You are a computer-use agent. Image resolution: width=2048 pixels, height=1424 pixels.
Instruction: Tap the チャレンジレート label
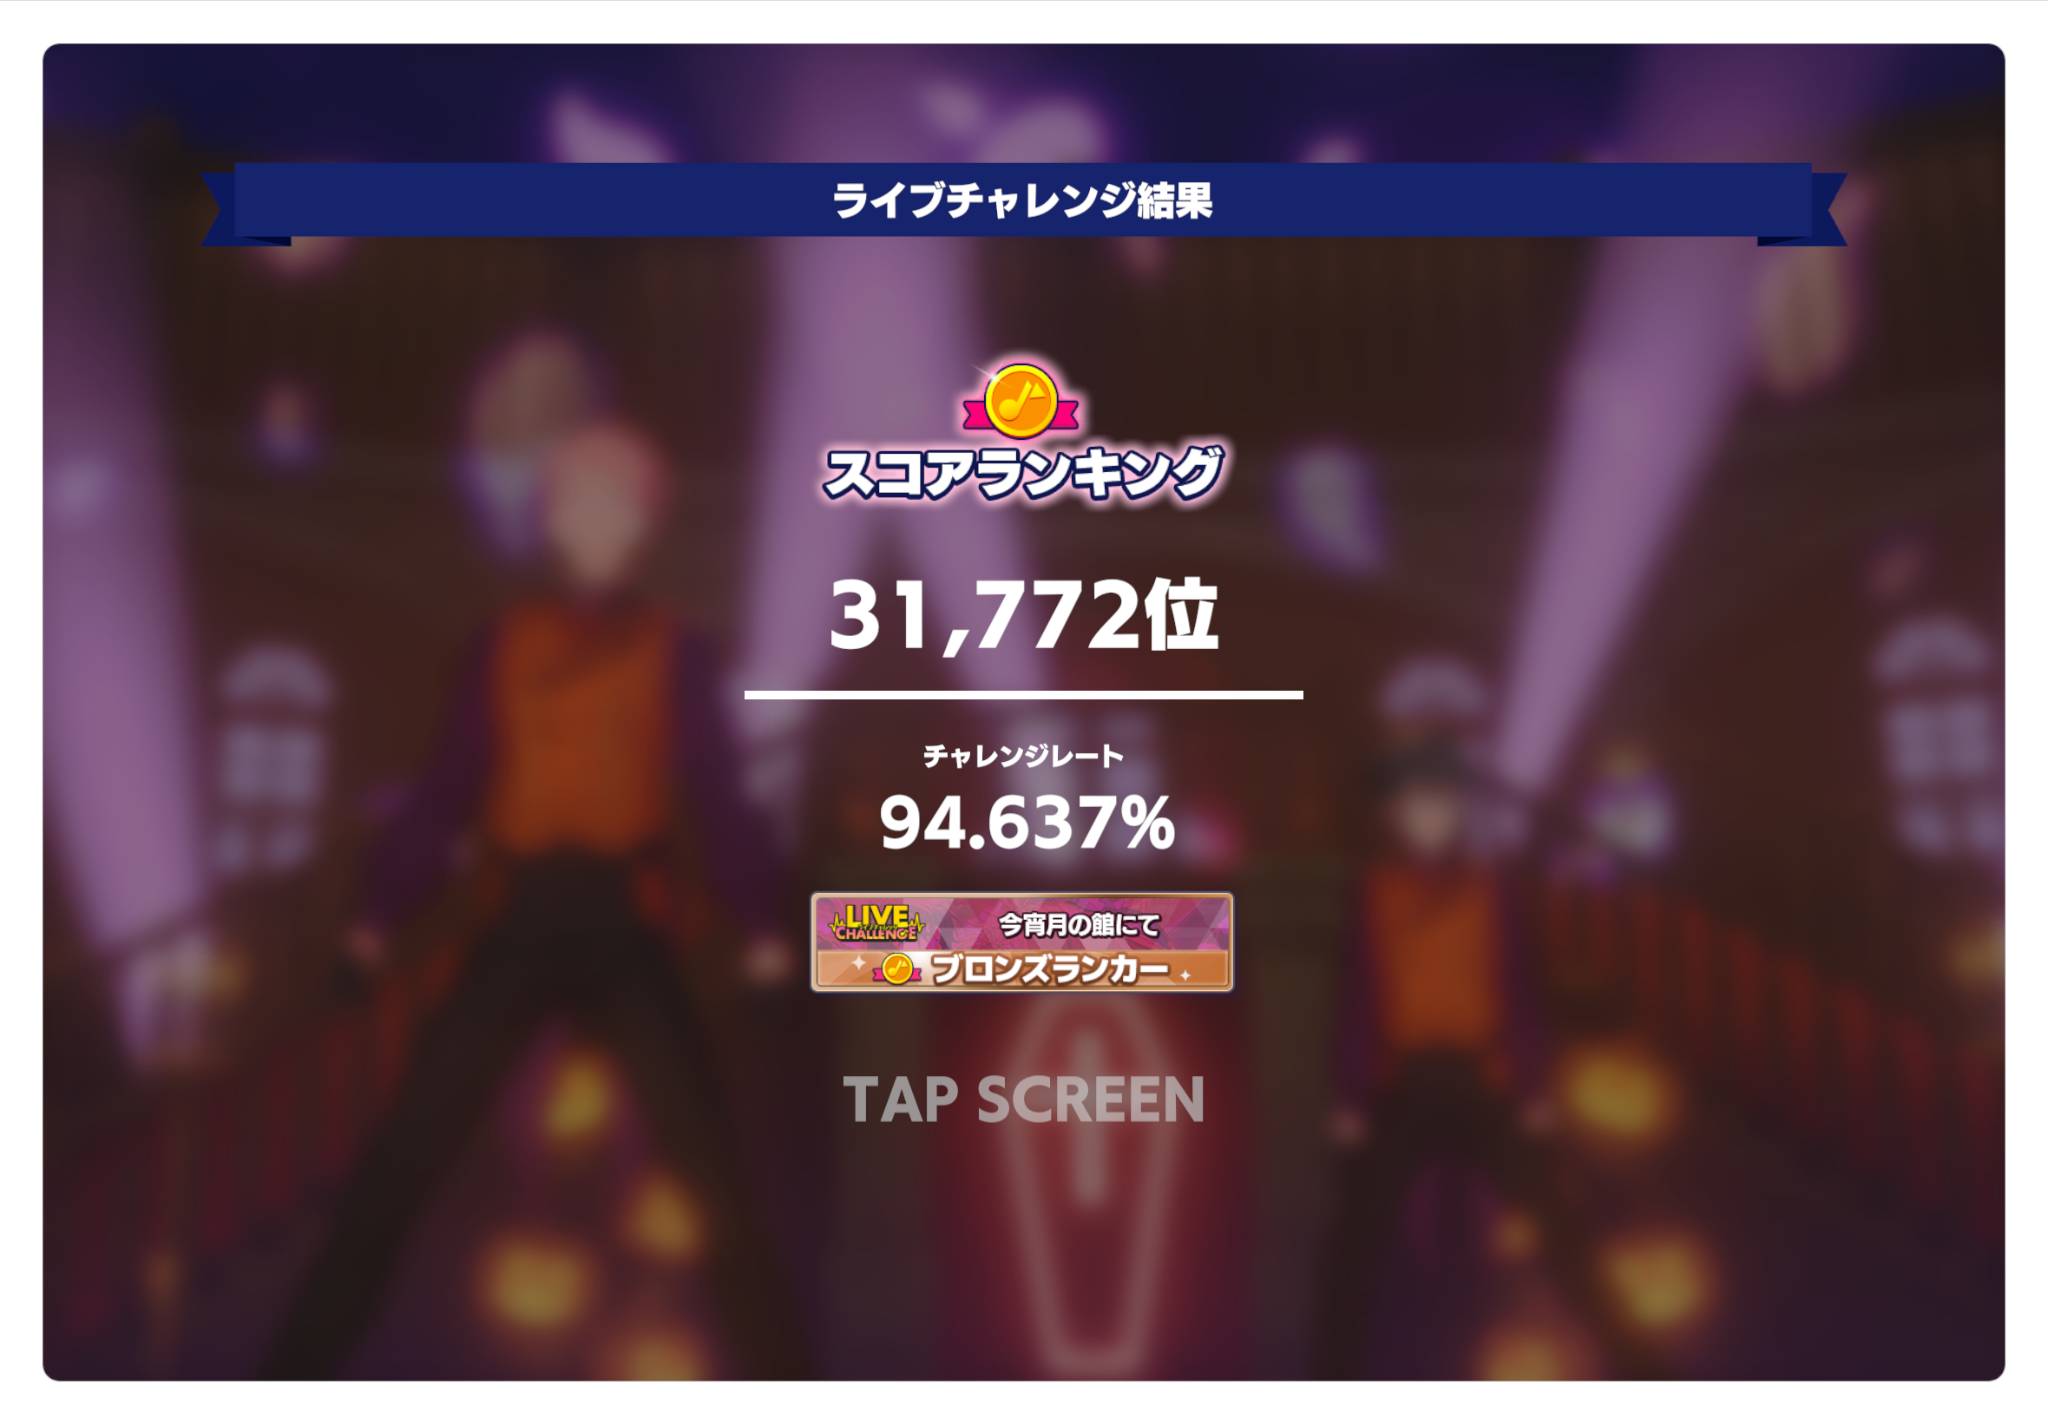pos(1023,756)
